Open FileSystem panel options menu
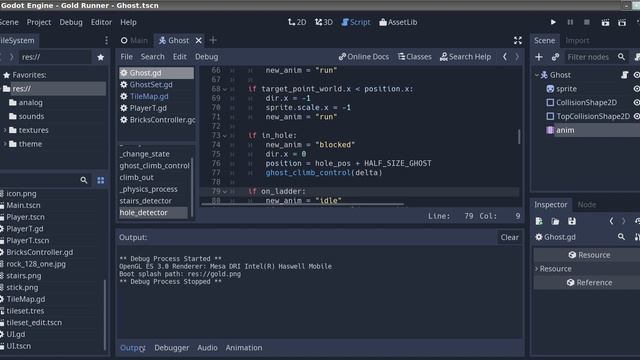 (x=107, y=40)
